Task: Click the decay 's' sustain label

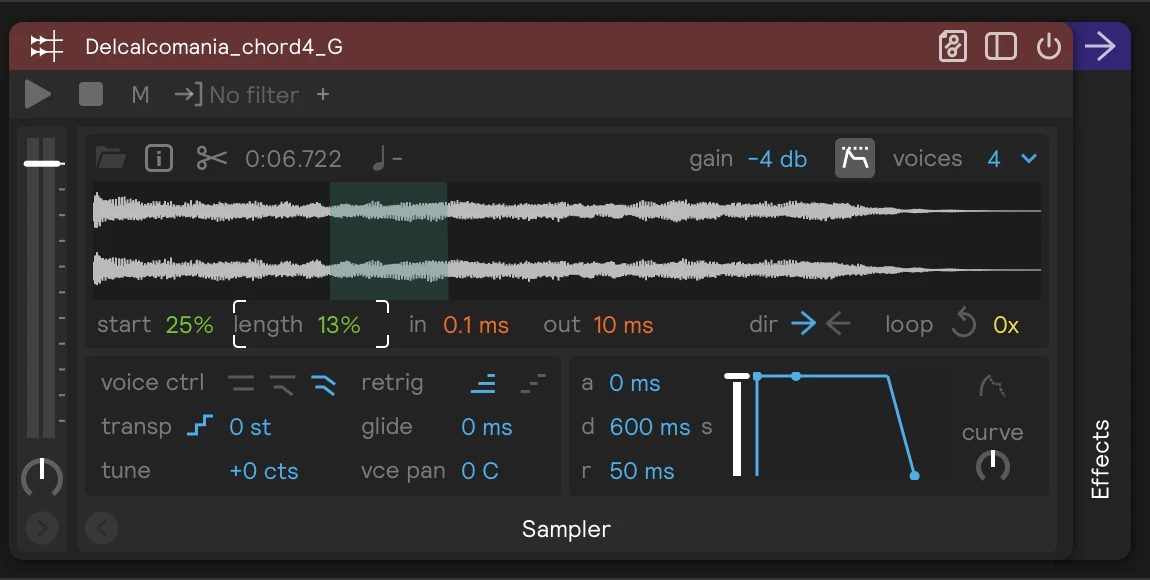Action: pos(706,427)
